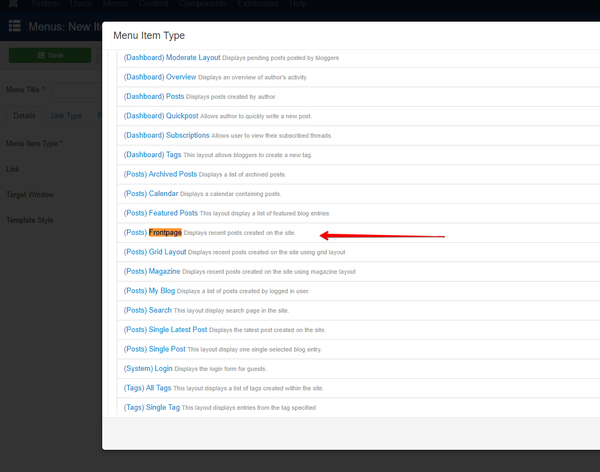This screenshot has width=600, height=472.
Task: Open the Users menu
Action: pyautogui.click(x=81, y=3)
